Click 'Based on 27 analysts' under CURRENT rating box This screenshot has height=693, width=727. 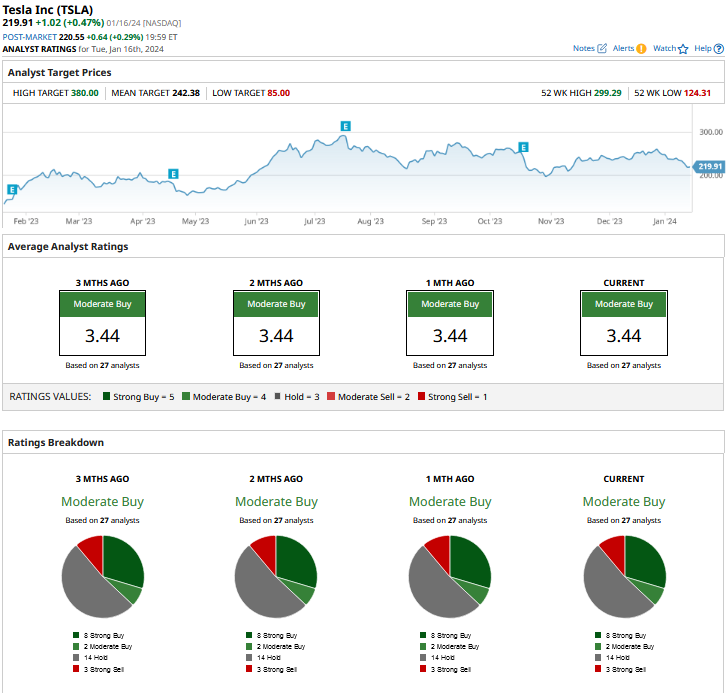624,365
